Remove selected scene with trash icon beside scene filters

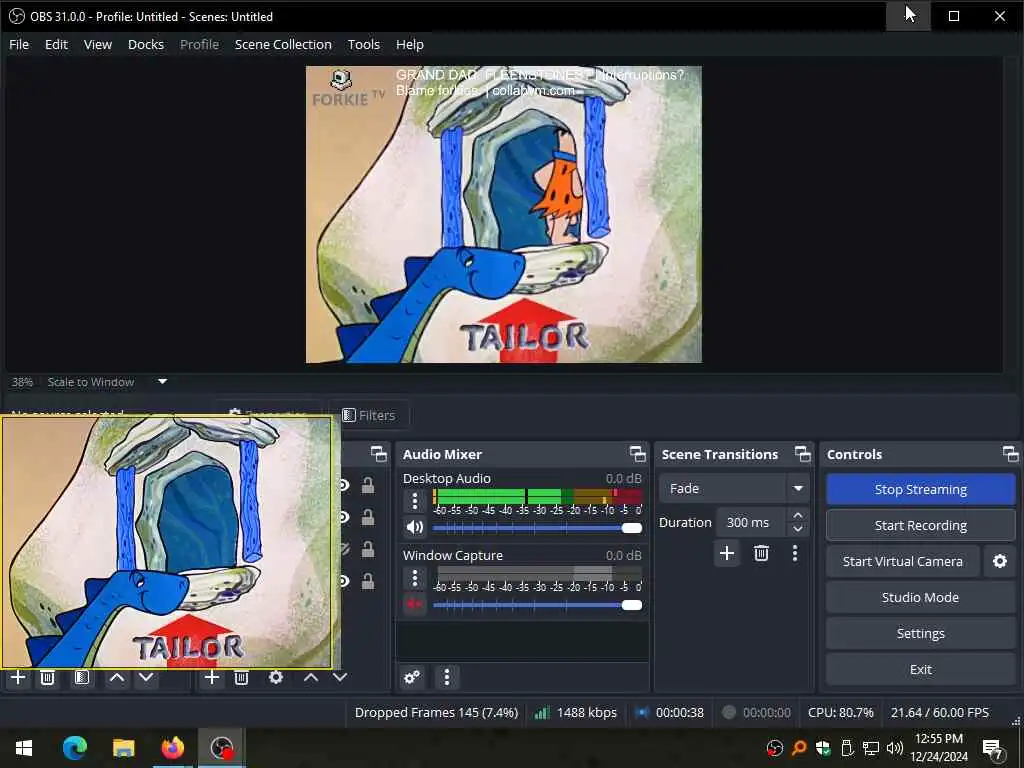(x=47, y=677)
